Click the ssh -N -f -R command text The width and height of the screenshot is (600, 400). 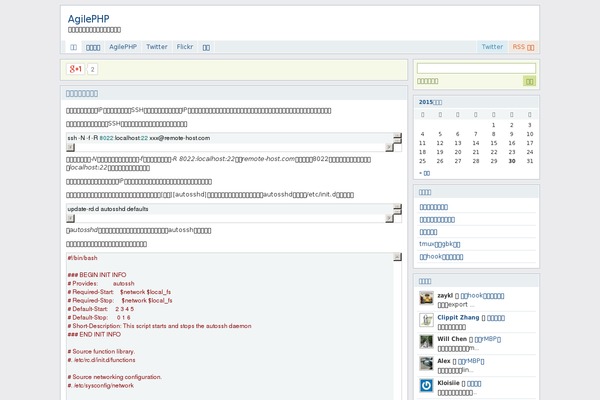click(139, 138)
